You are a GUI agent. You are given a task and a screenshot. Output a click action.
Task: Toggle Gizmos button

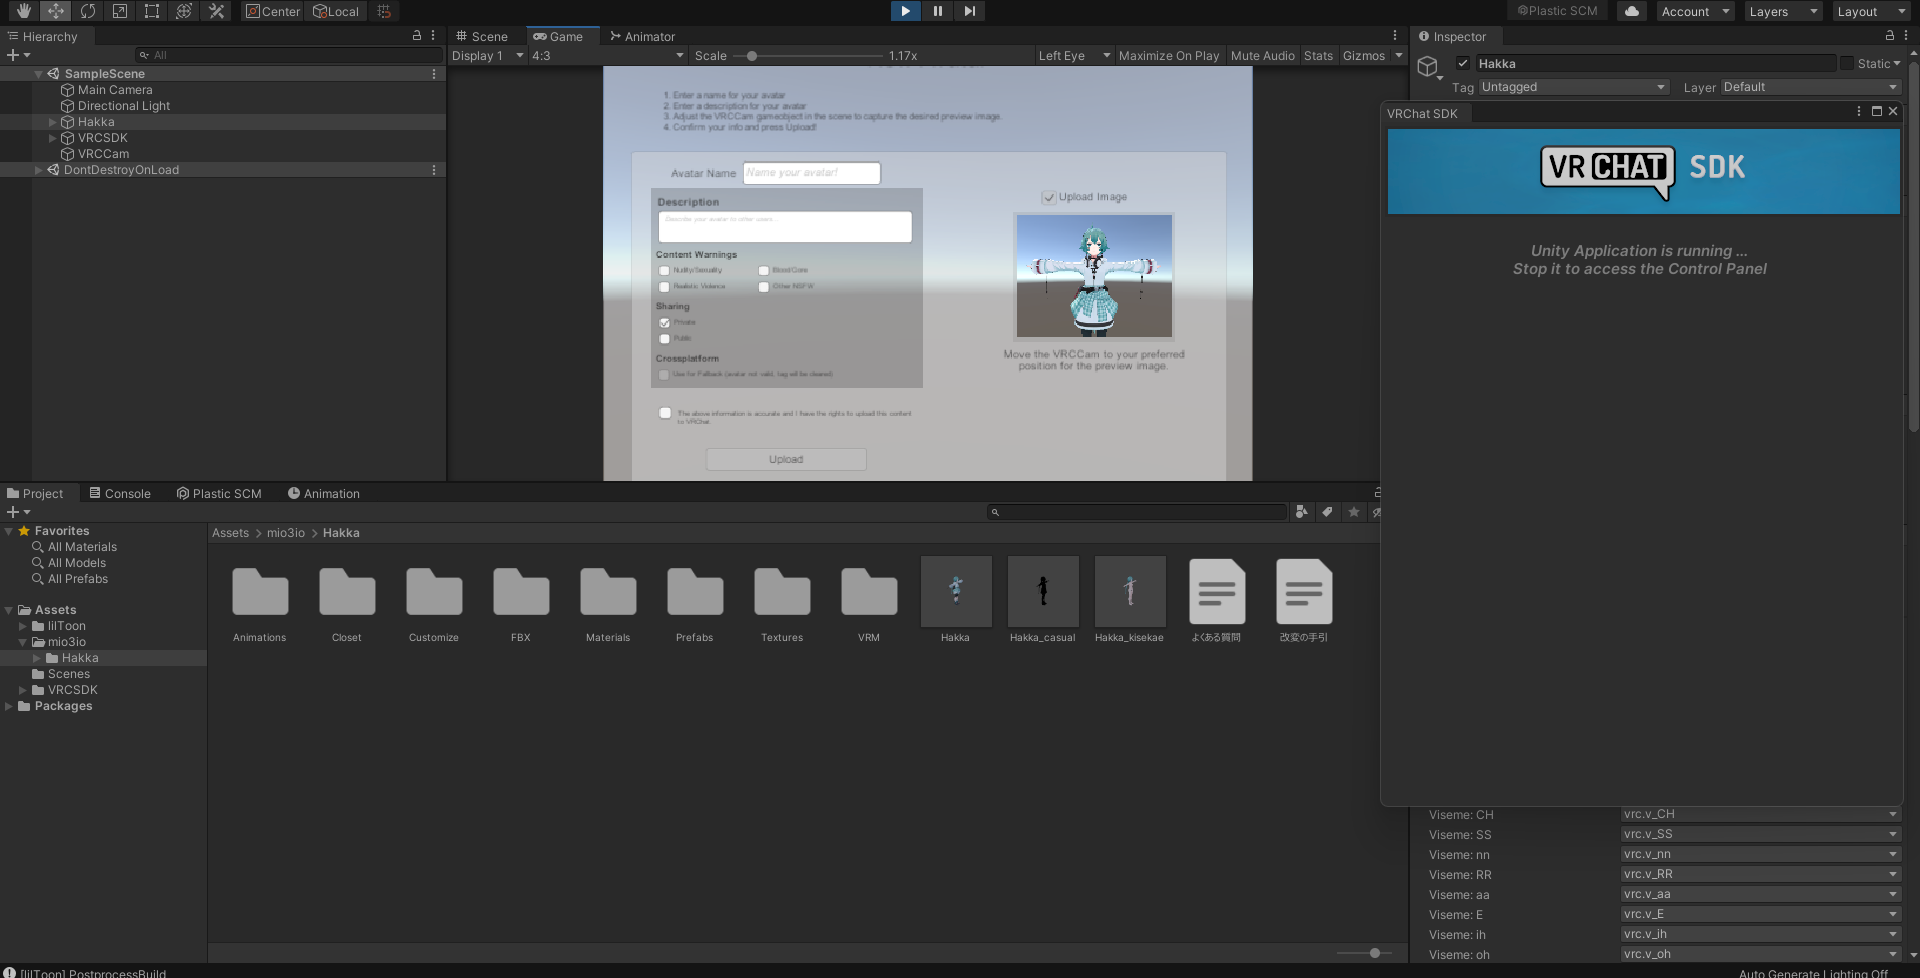1364,56
